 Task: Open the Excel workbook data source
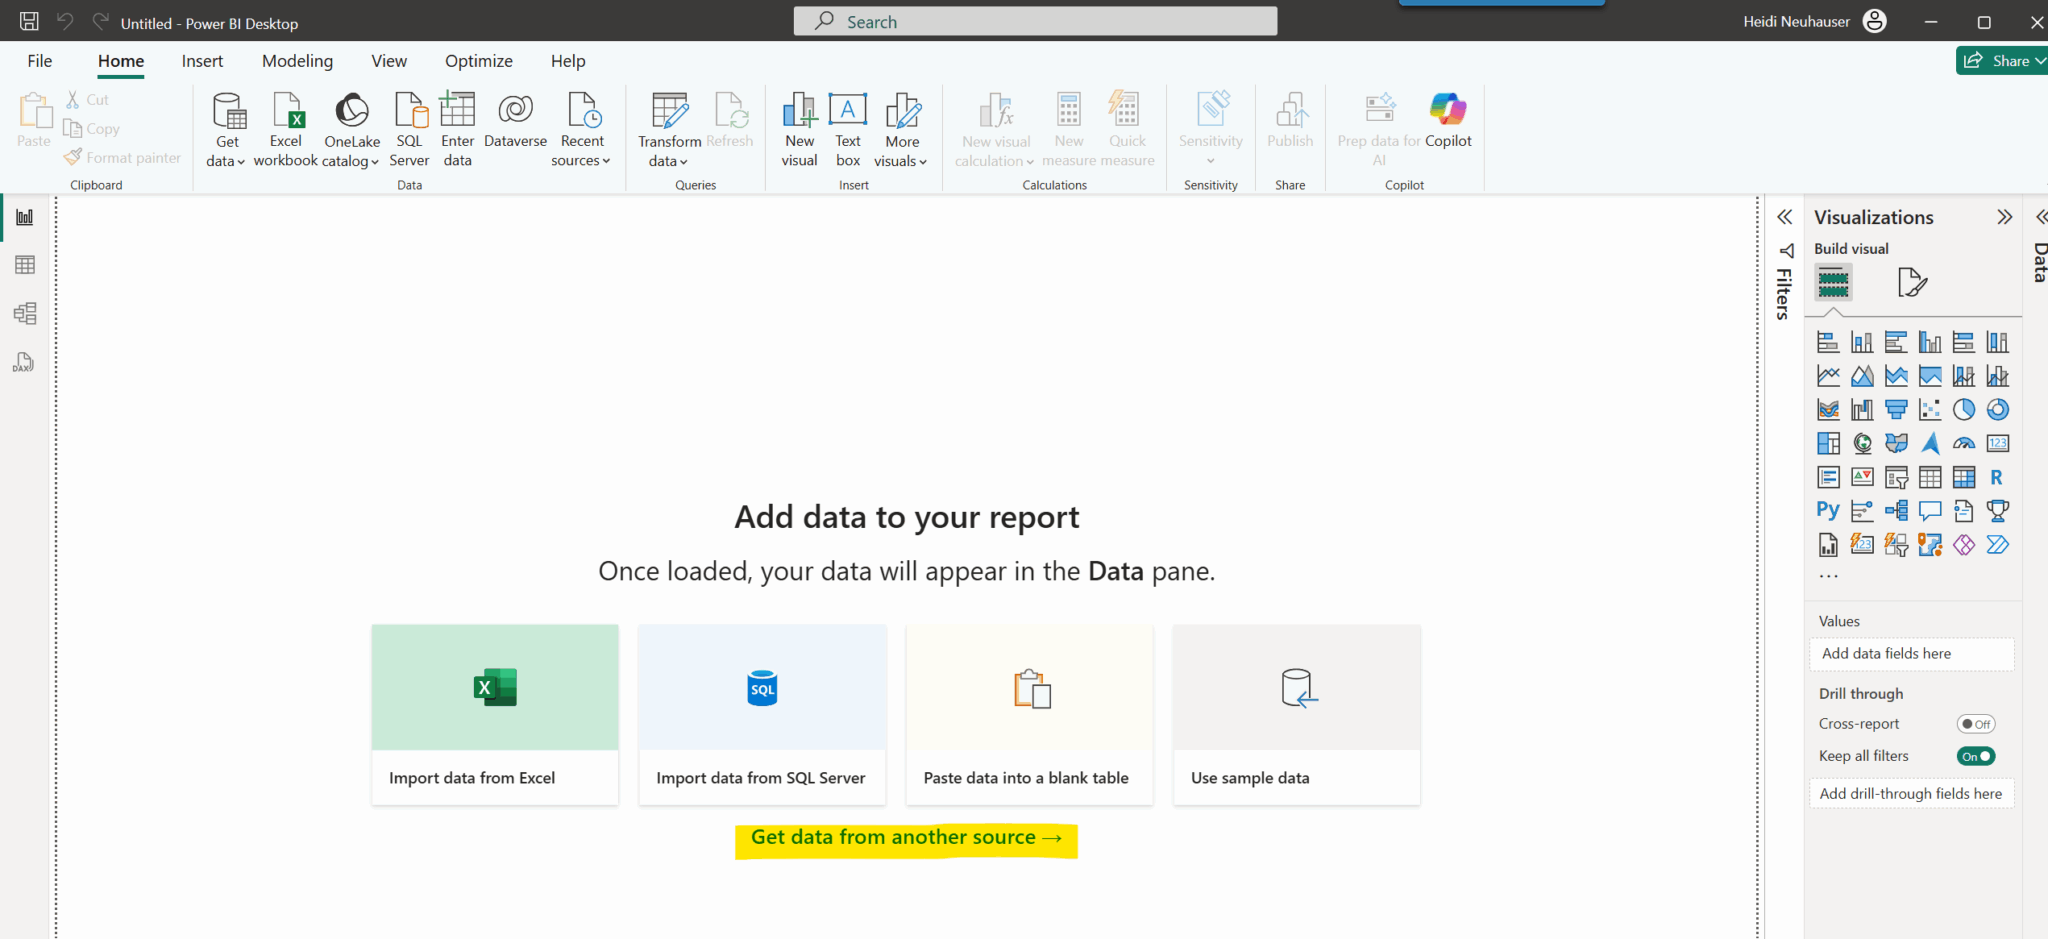286,130
